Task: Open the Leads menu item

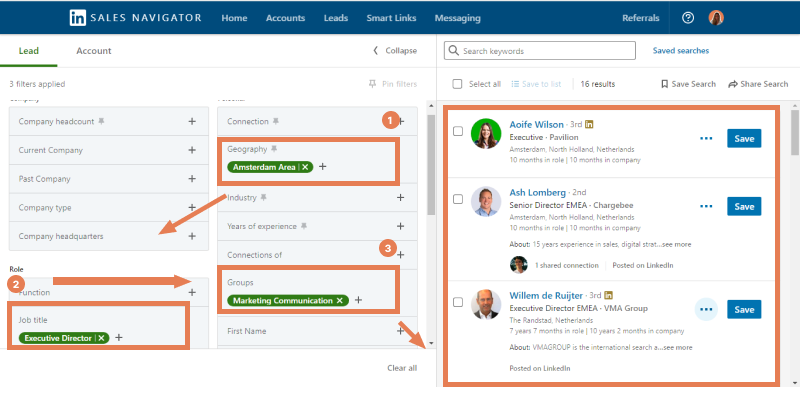Action: click(336, 18)
